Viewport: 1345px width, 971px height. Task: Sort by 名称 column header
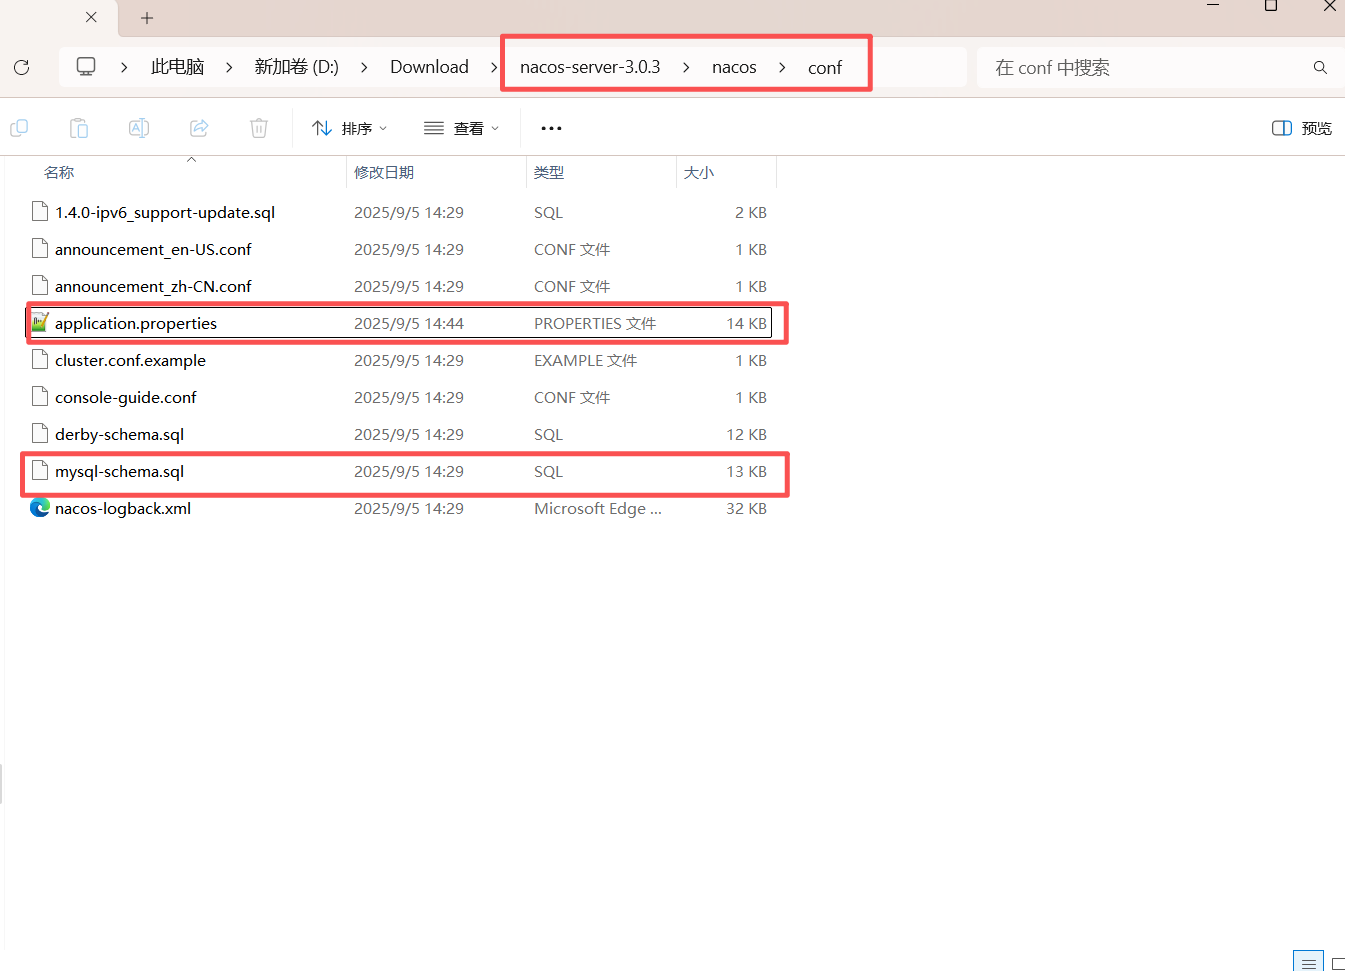click(x=59, y=172)
